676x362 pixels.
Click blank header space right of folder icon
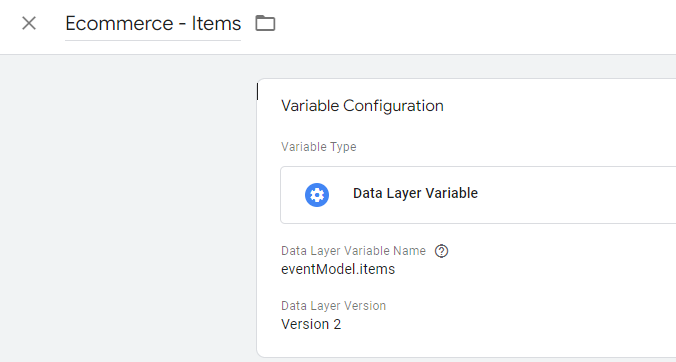coord(474,26)
